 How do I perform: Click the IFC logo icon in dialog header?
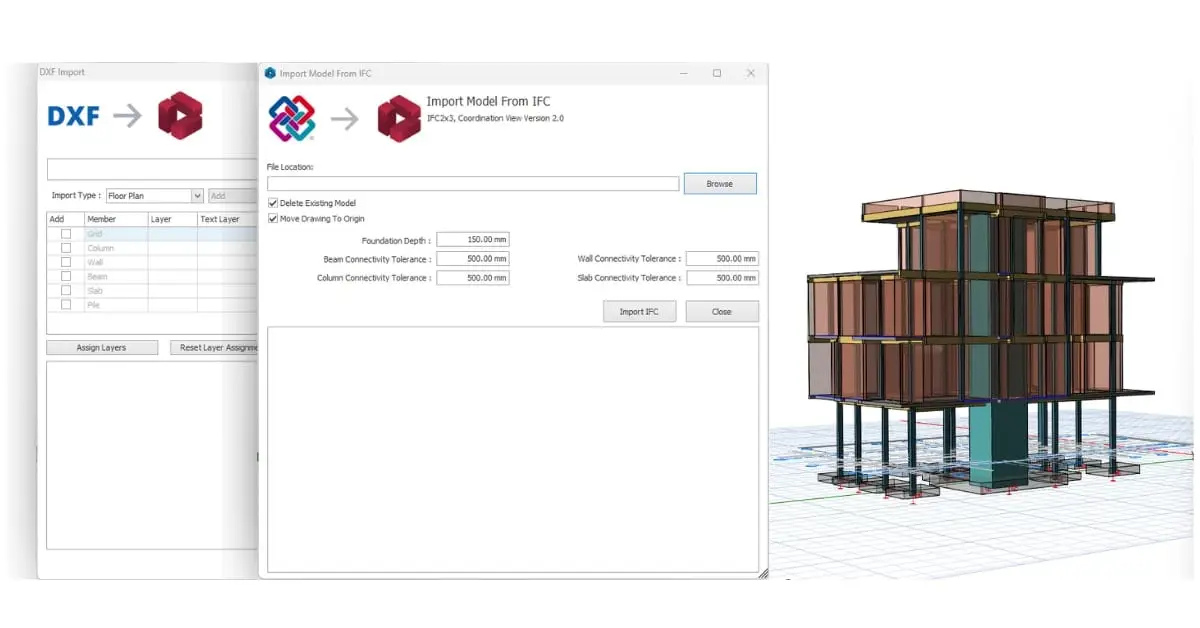[x=292, y=119]
